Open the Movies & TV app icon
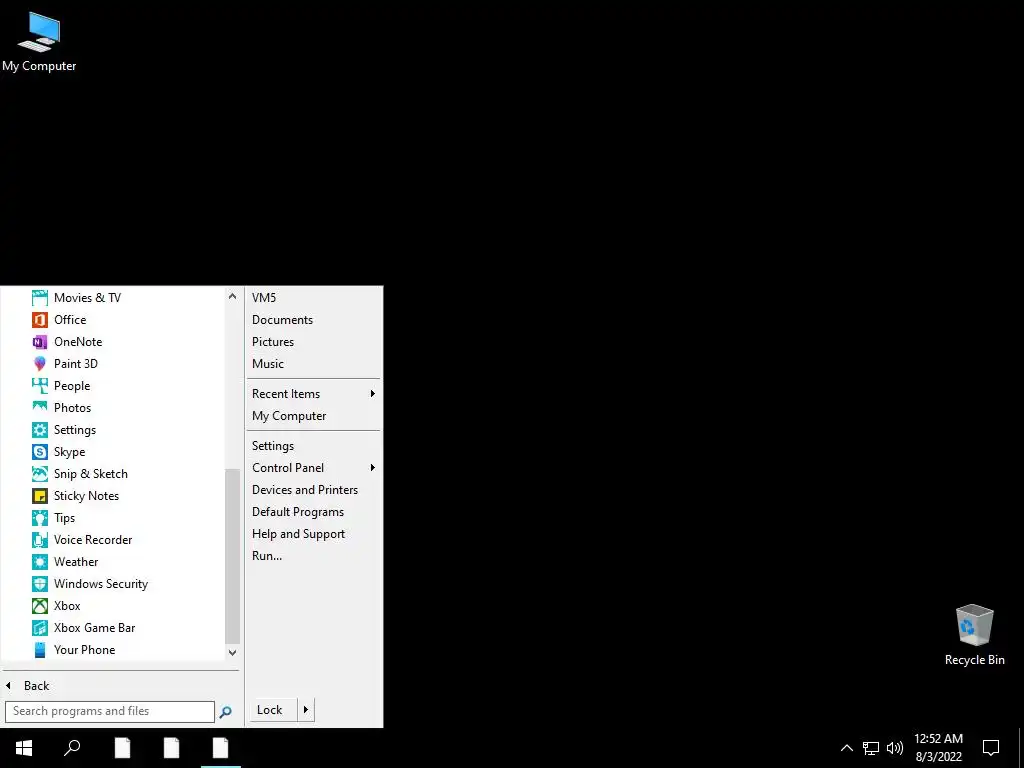 tap(40, 298)
